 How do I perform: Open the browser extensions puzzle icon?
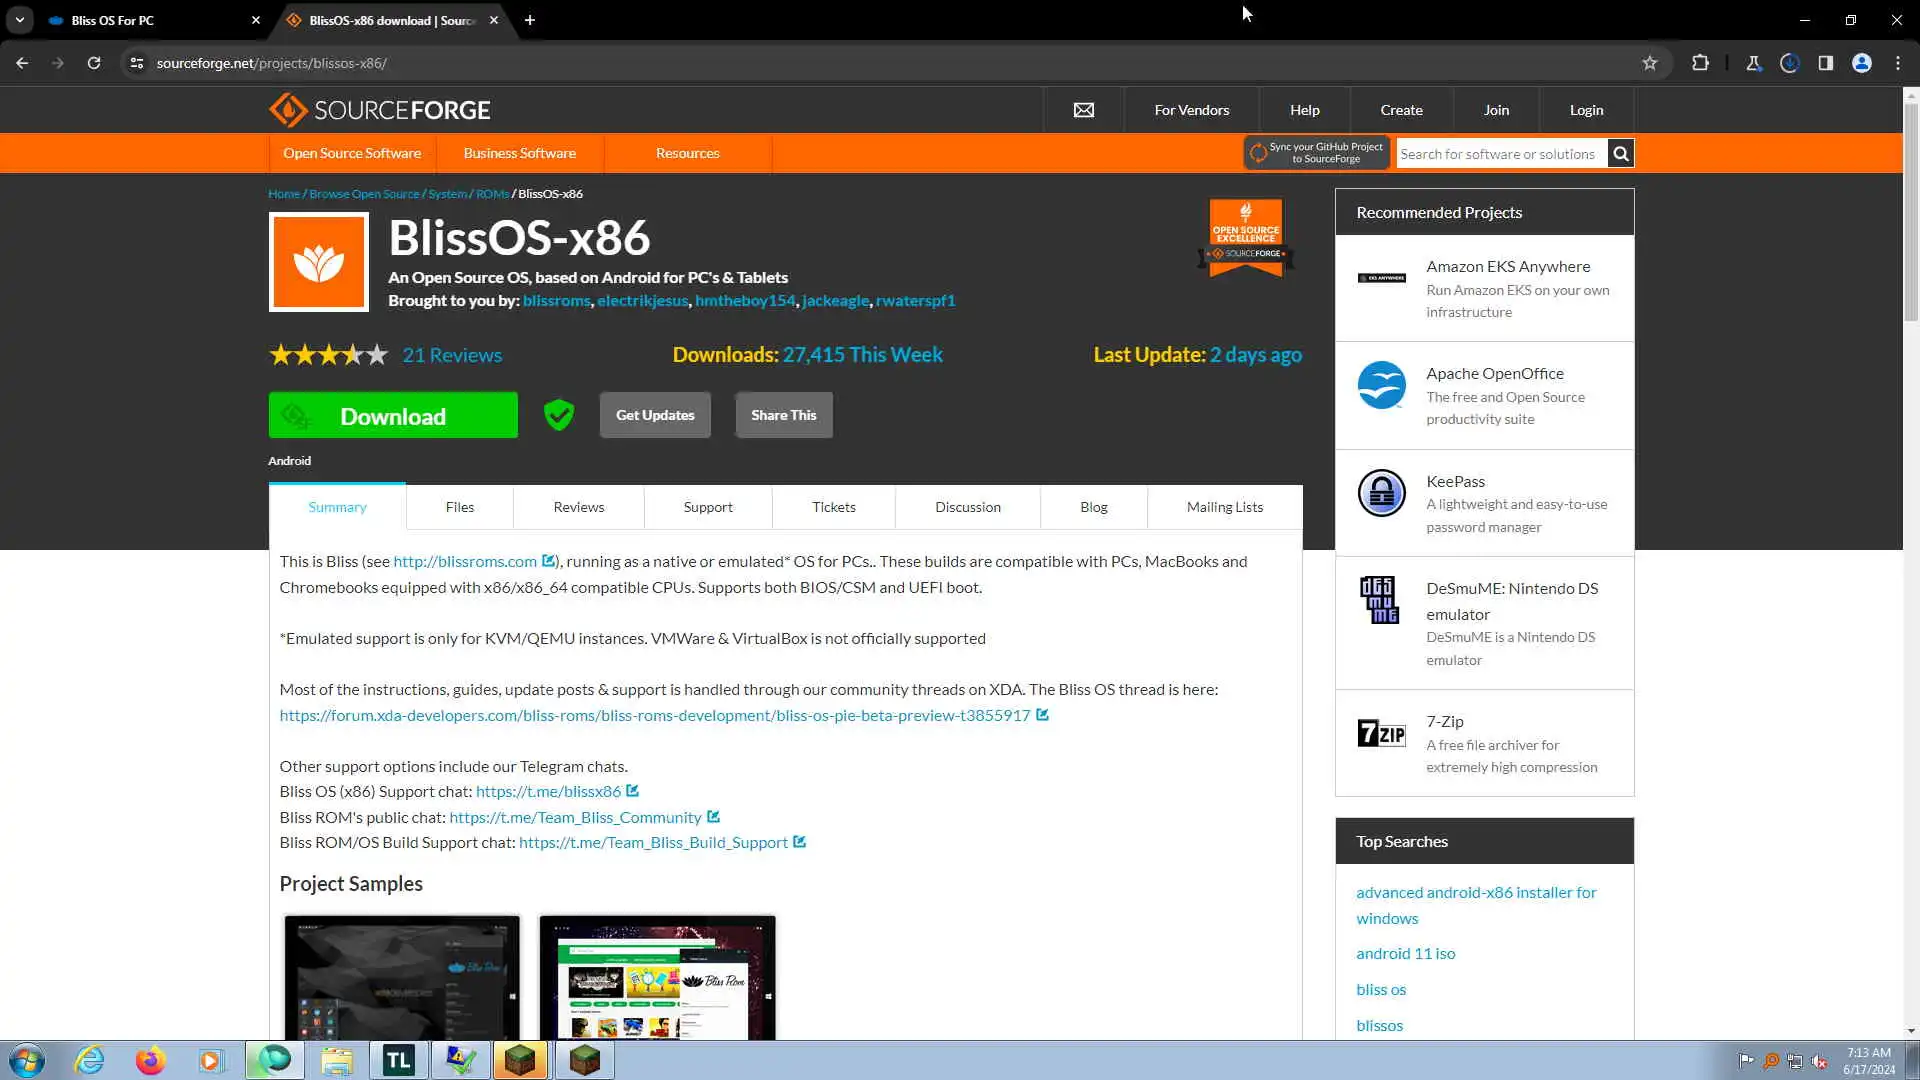1700,63
